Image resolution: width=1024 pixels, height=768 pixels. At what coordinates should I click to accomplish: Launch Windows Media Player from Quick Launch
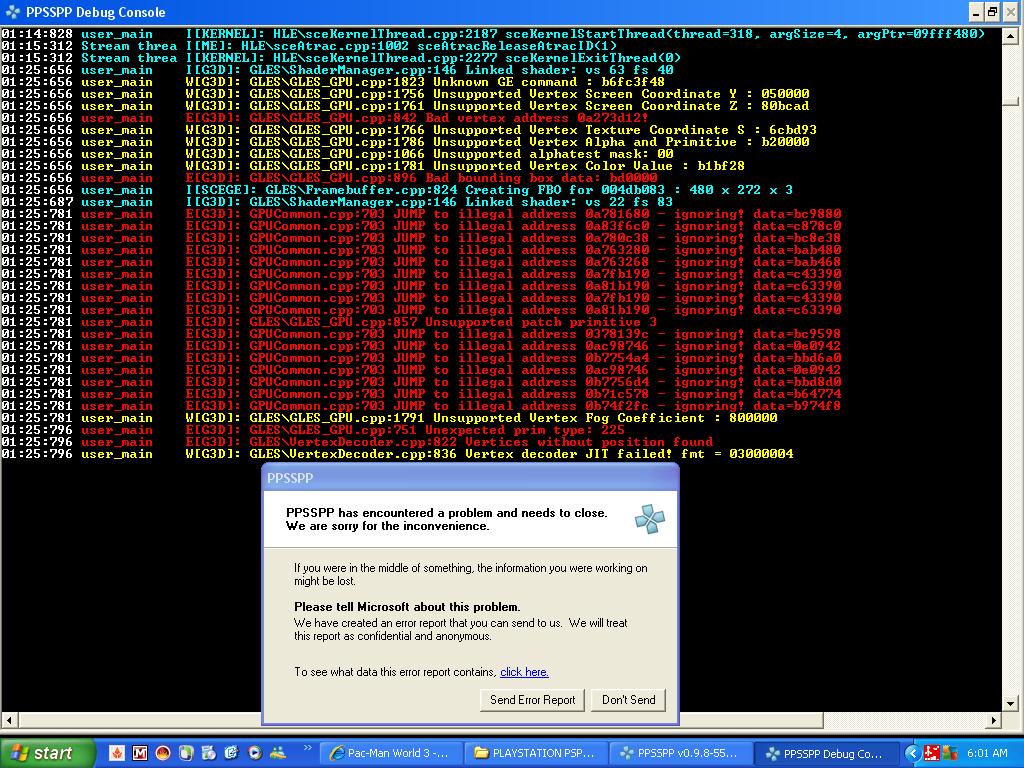click(x=254, y=753)
